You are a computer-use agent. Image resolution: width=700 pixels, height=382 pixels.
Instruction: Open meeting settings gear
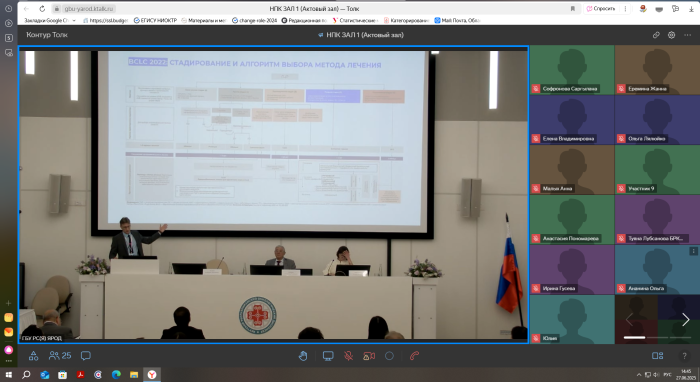click(671, 35)
